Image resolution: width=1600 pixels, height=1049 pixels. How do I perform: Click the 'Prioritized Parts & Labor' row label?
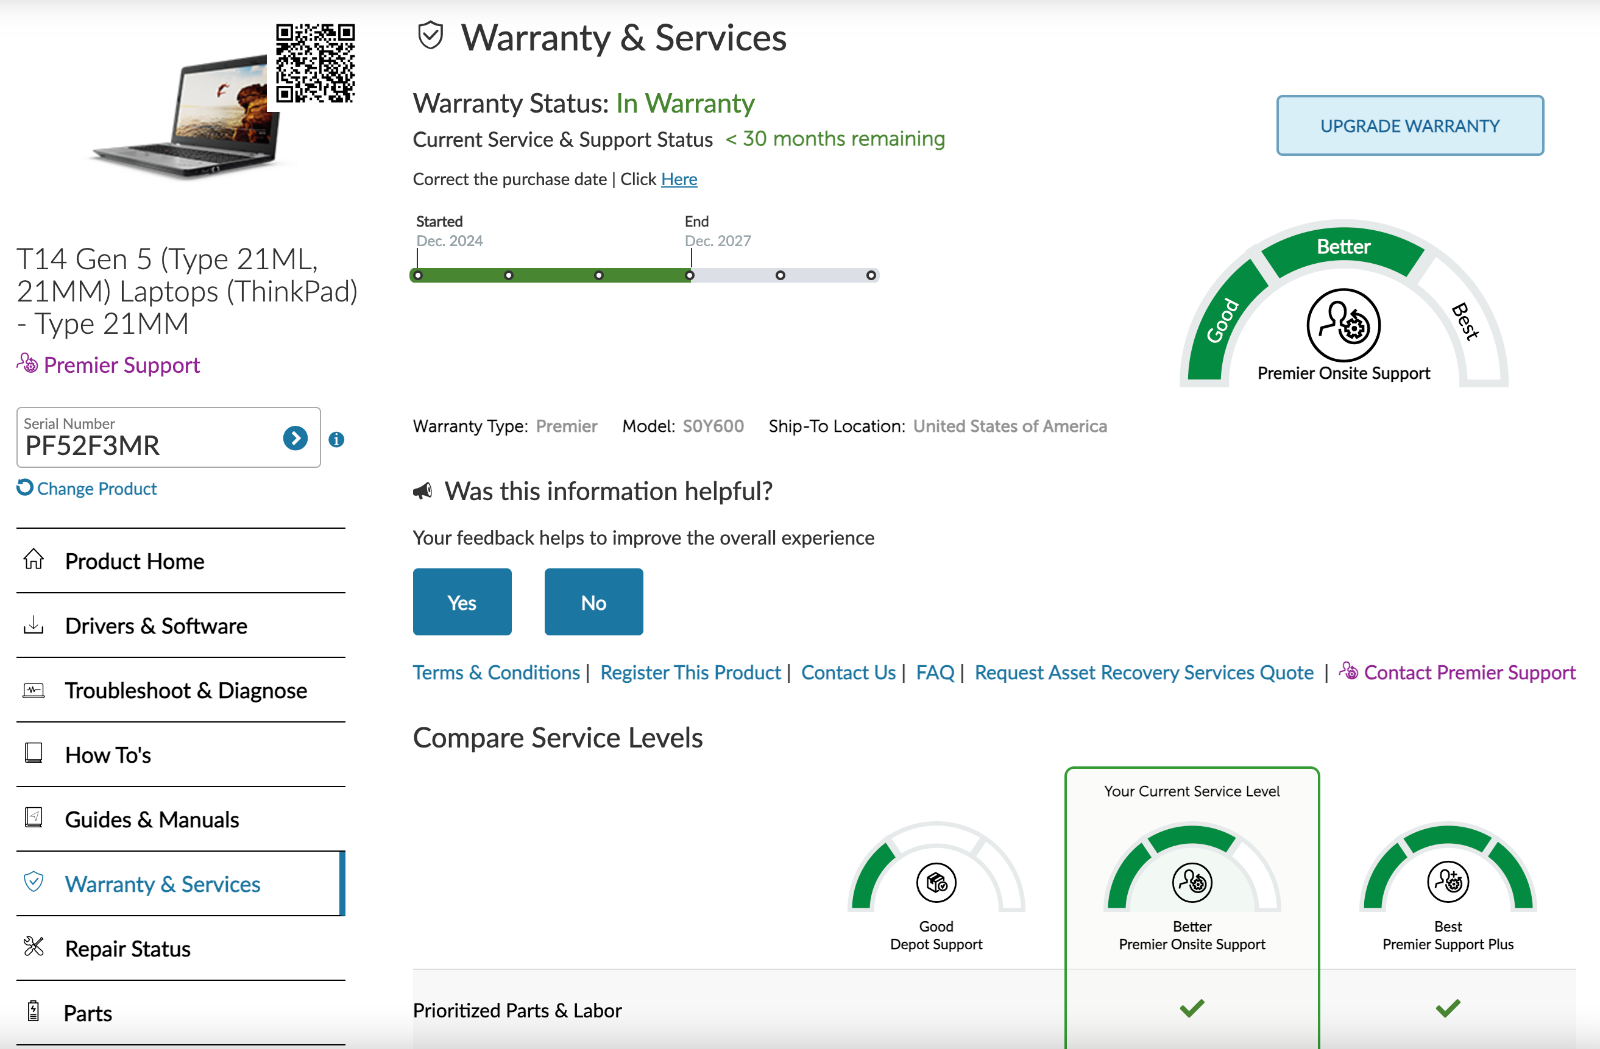tap(517, 1010)
